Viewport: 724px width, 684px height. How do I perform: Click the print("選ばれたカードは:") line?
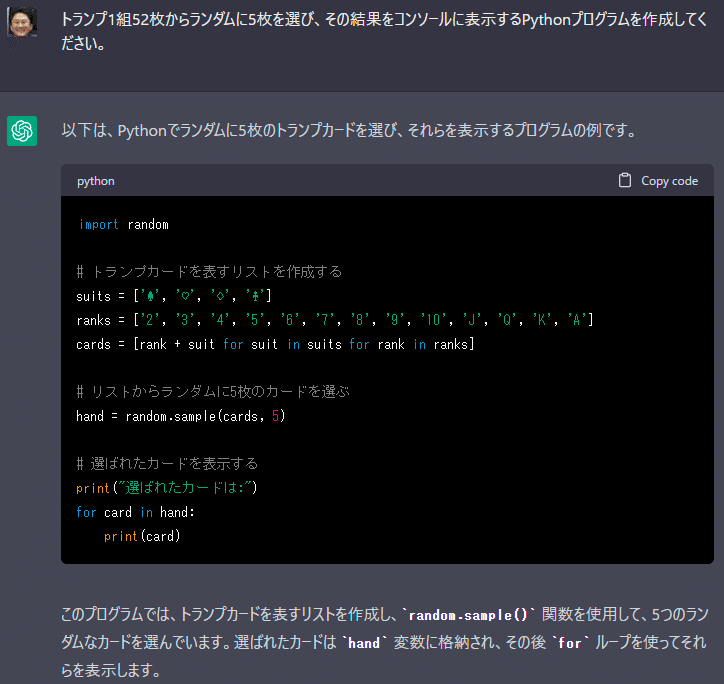point(167,488)
